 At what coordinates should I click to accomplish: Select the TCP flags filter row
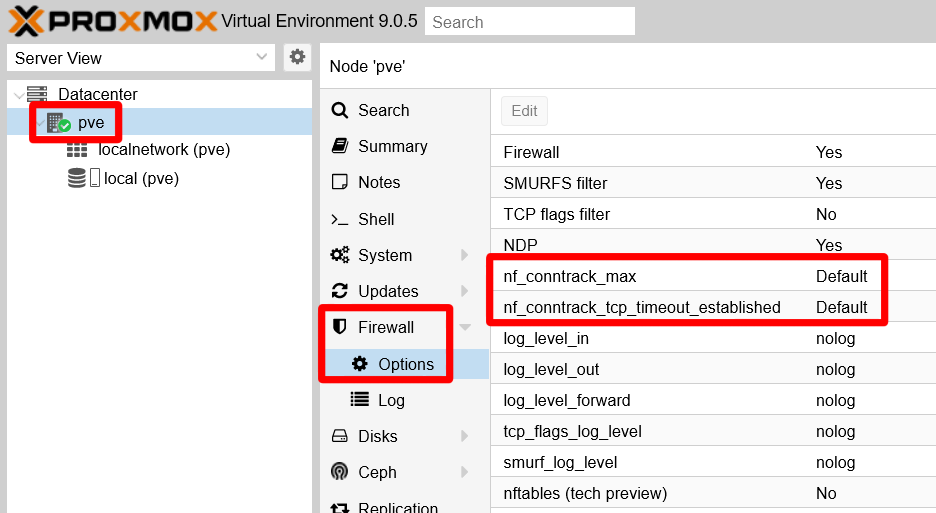tap(713, 214)
